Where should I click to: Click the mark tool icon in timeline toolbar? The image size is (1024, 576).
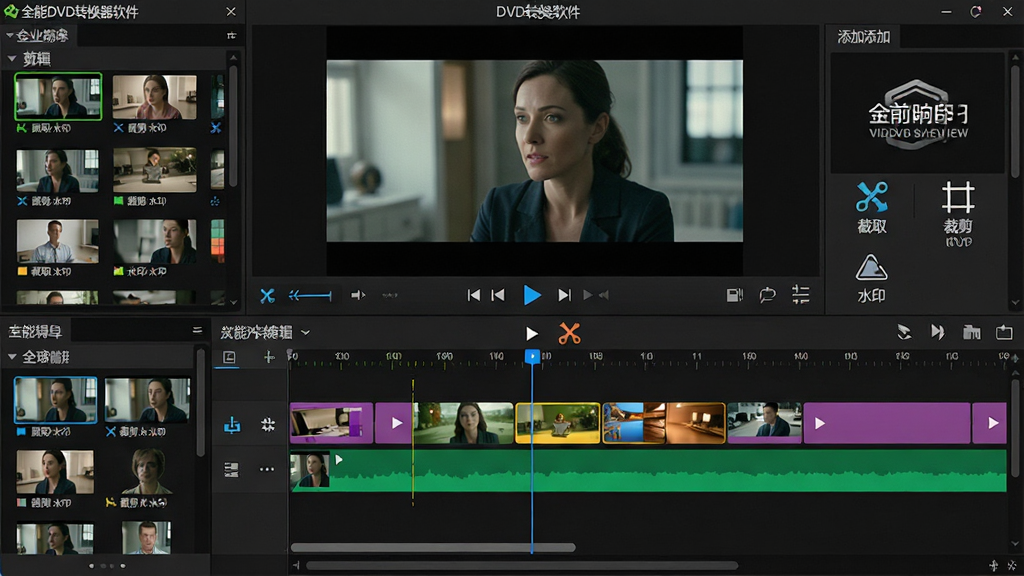click(x=904, y=332)
